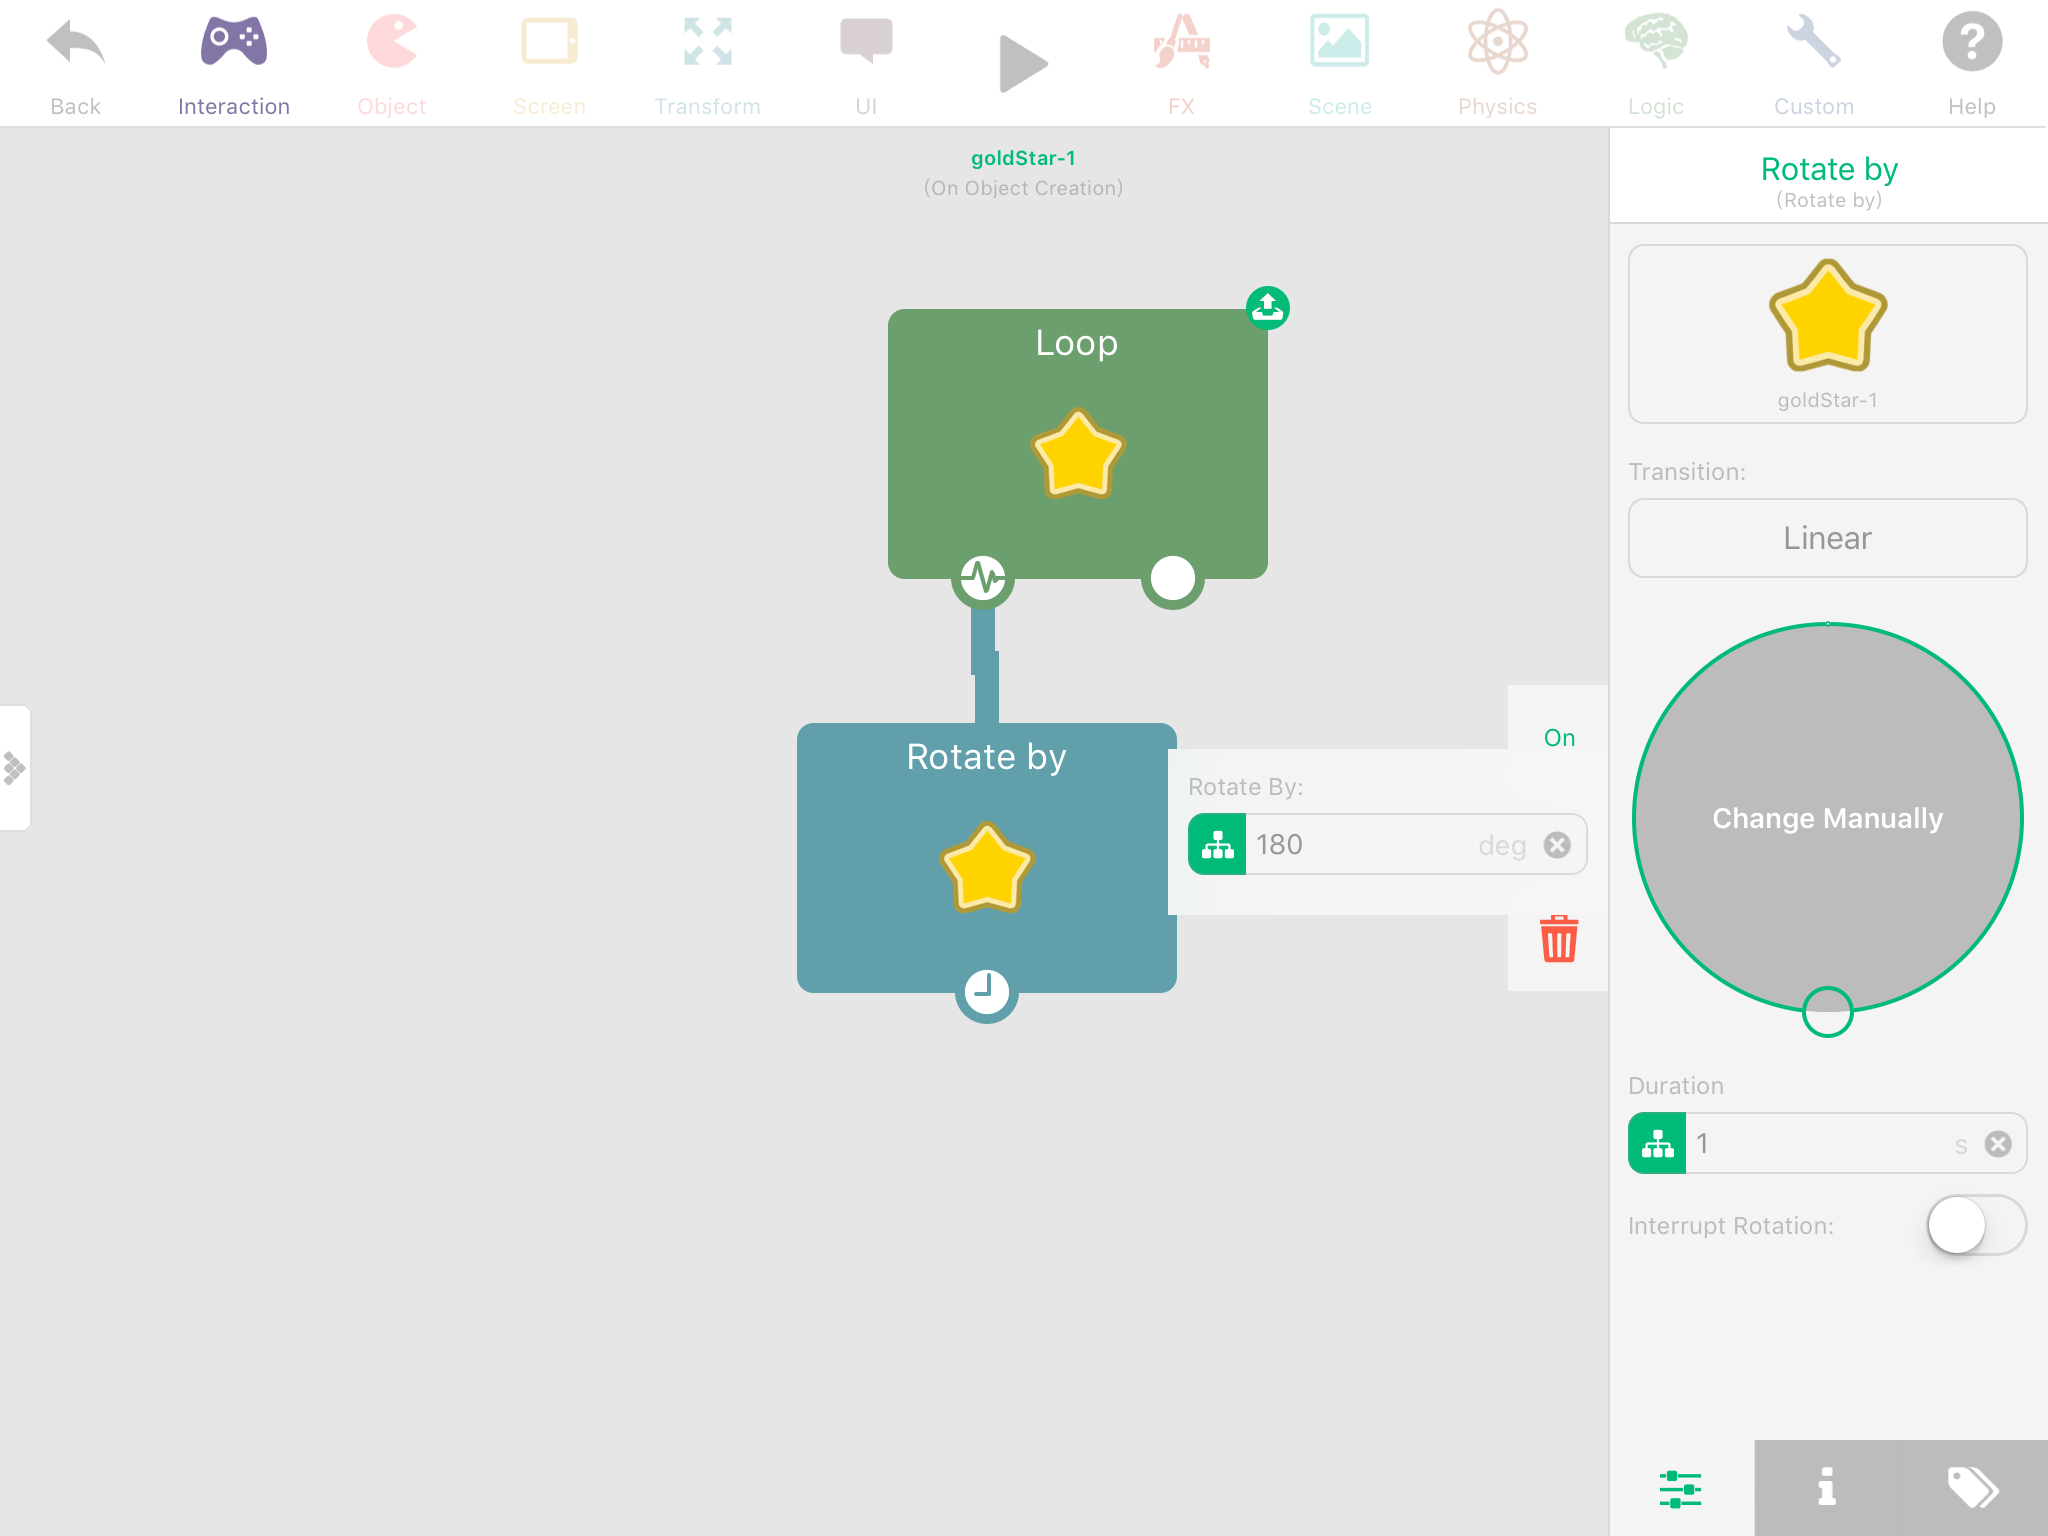
Task: Click the Loop bundle export icon
Action: point(1267,307)
